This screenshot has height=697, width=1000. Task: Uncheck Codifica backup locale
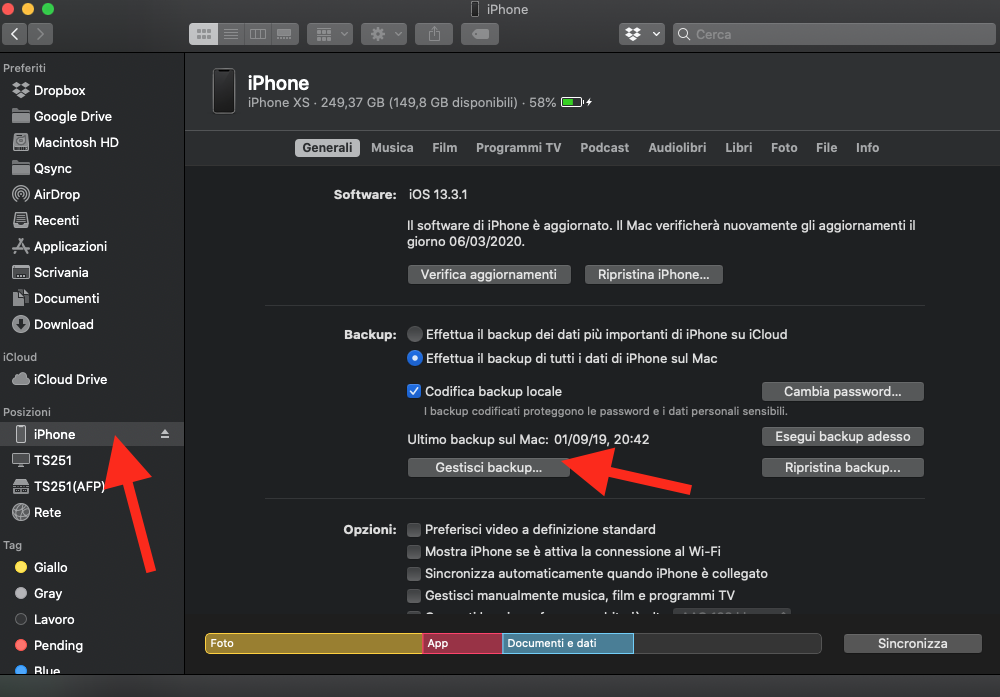click(414, 391)
